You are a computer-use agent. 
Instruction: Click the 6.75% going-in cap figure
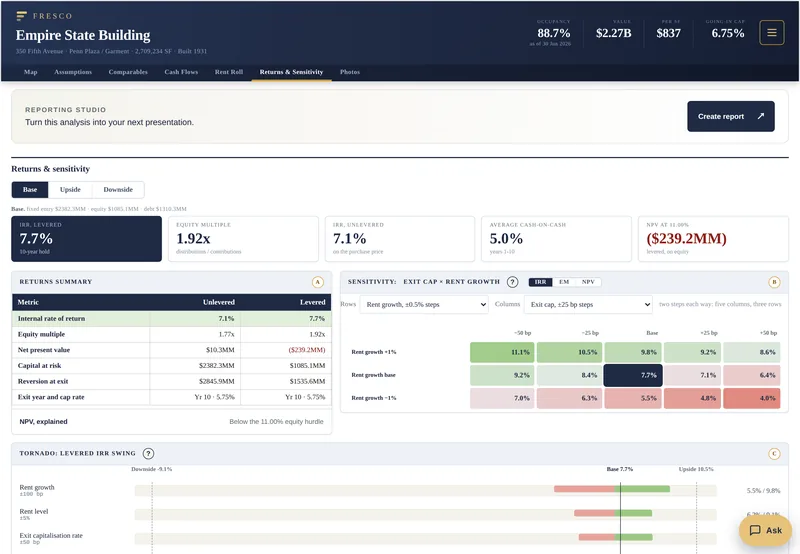pos(728,33)
